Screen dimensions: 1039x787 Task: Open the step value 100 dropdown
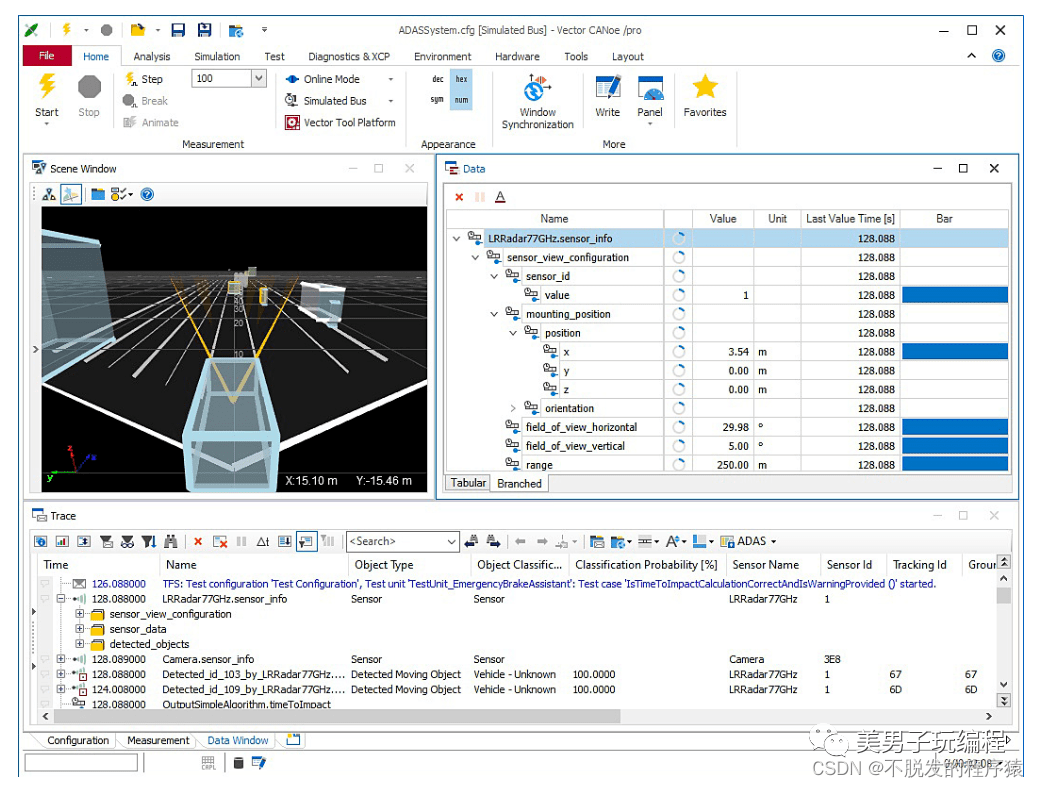(258, 78)
